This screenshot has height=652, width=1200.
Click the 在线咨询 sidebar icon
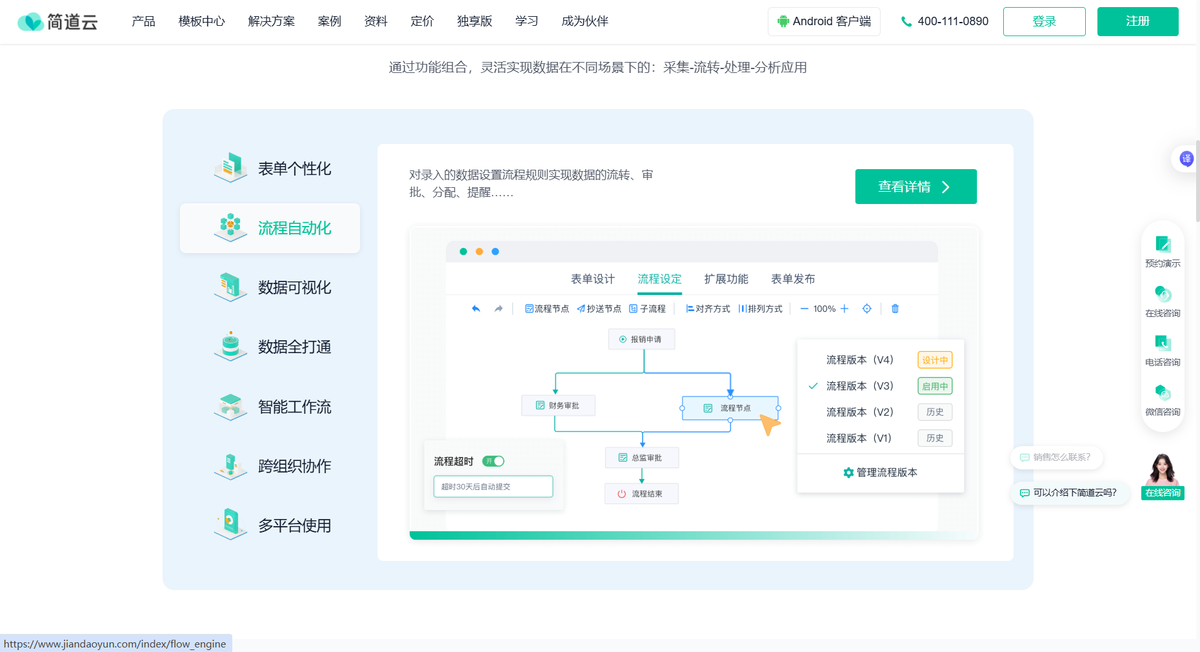coord(1162,293)
